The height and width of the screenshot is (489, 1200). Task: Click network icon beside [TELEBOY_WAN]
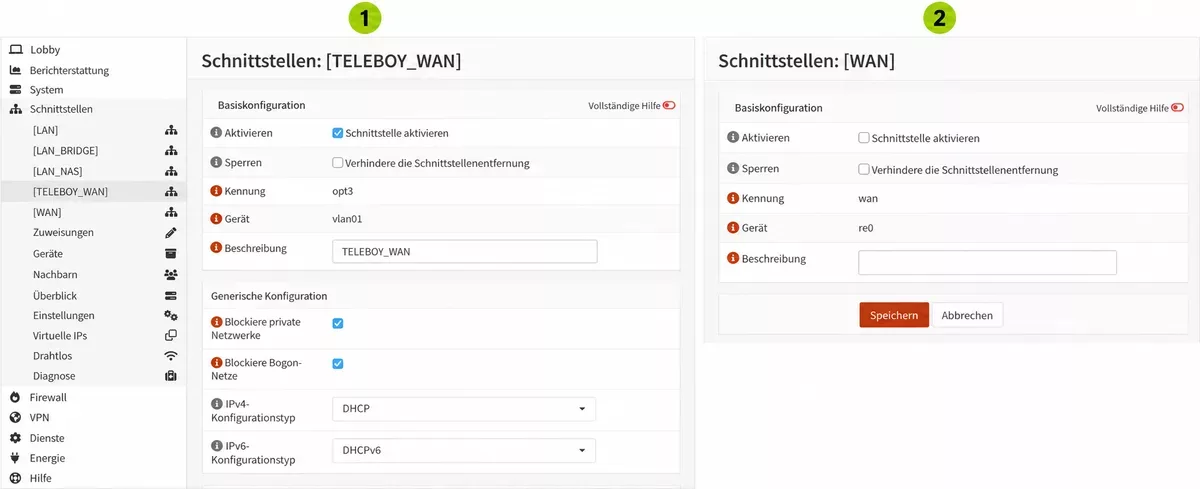[x=171, y=191]
